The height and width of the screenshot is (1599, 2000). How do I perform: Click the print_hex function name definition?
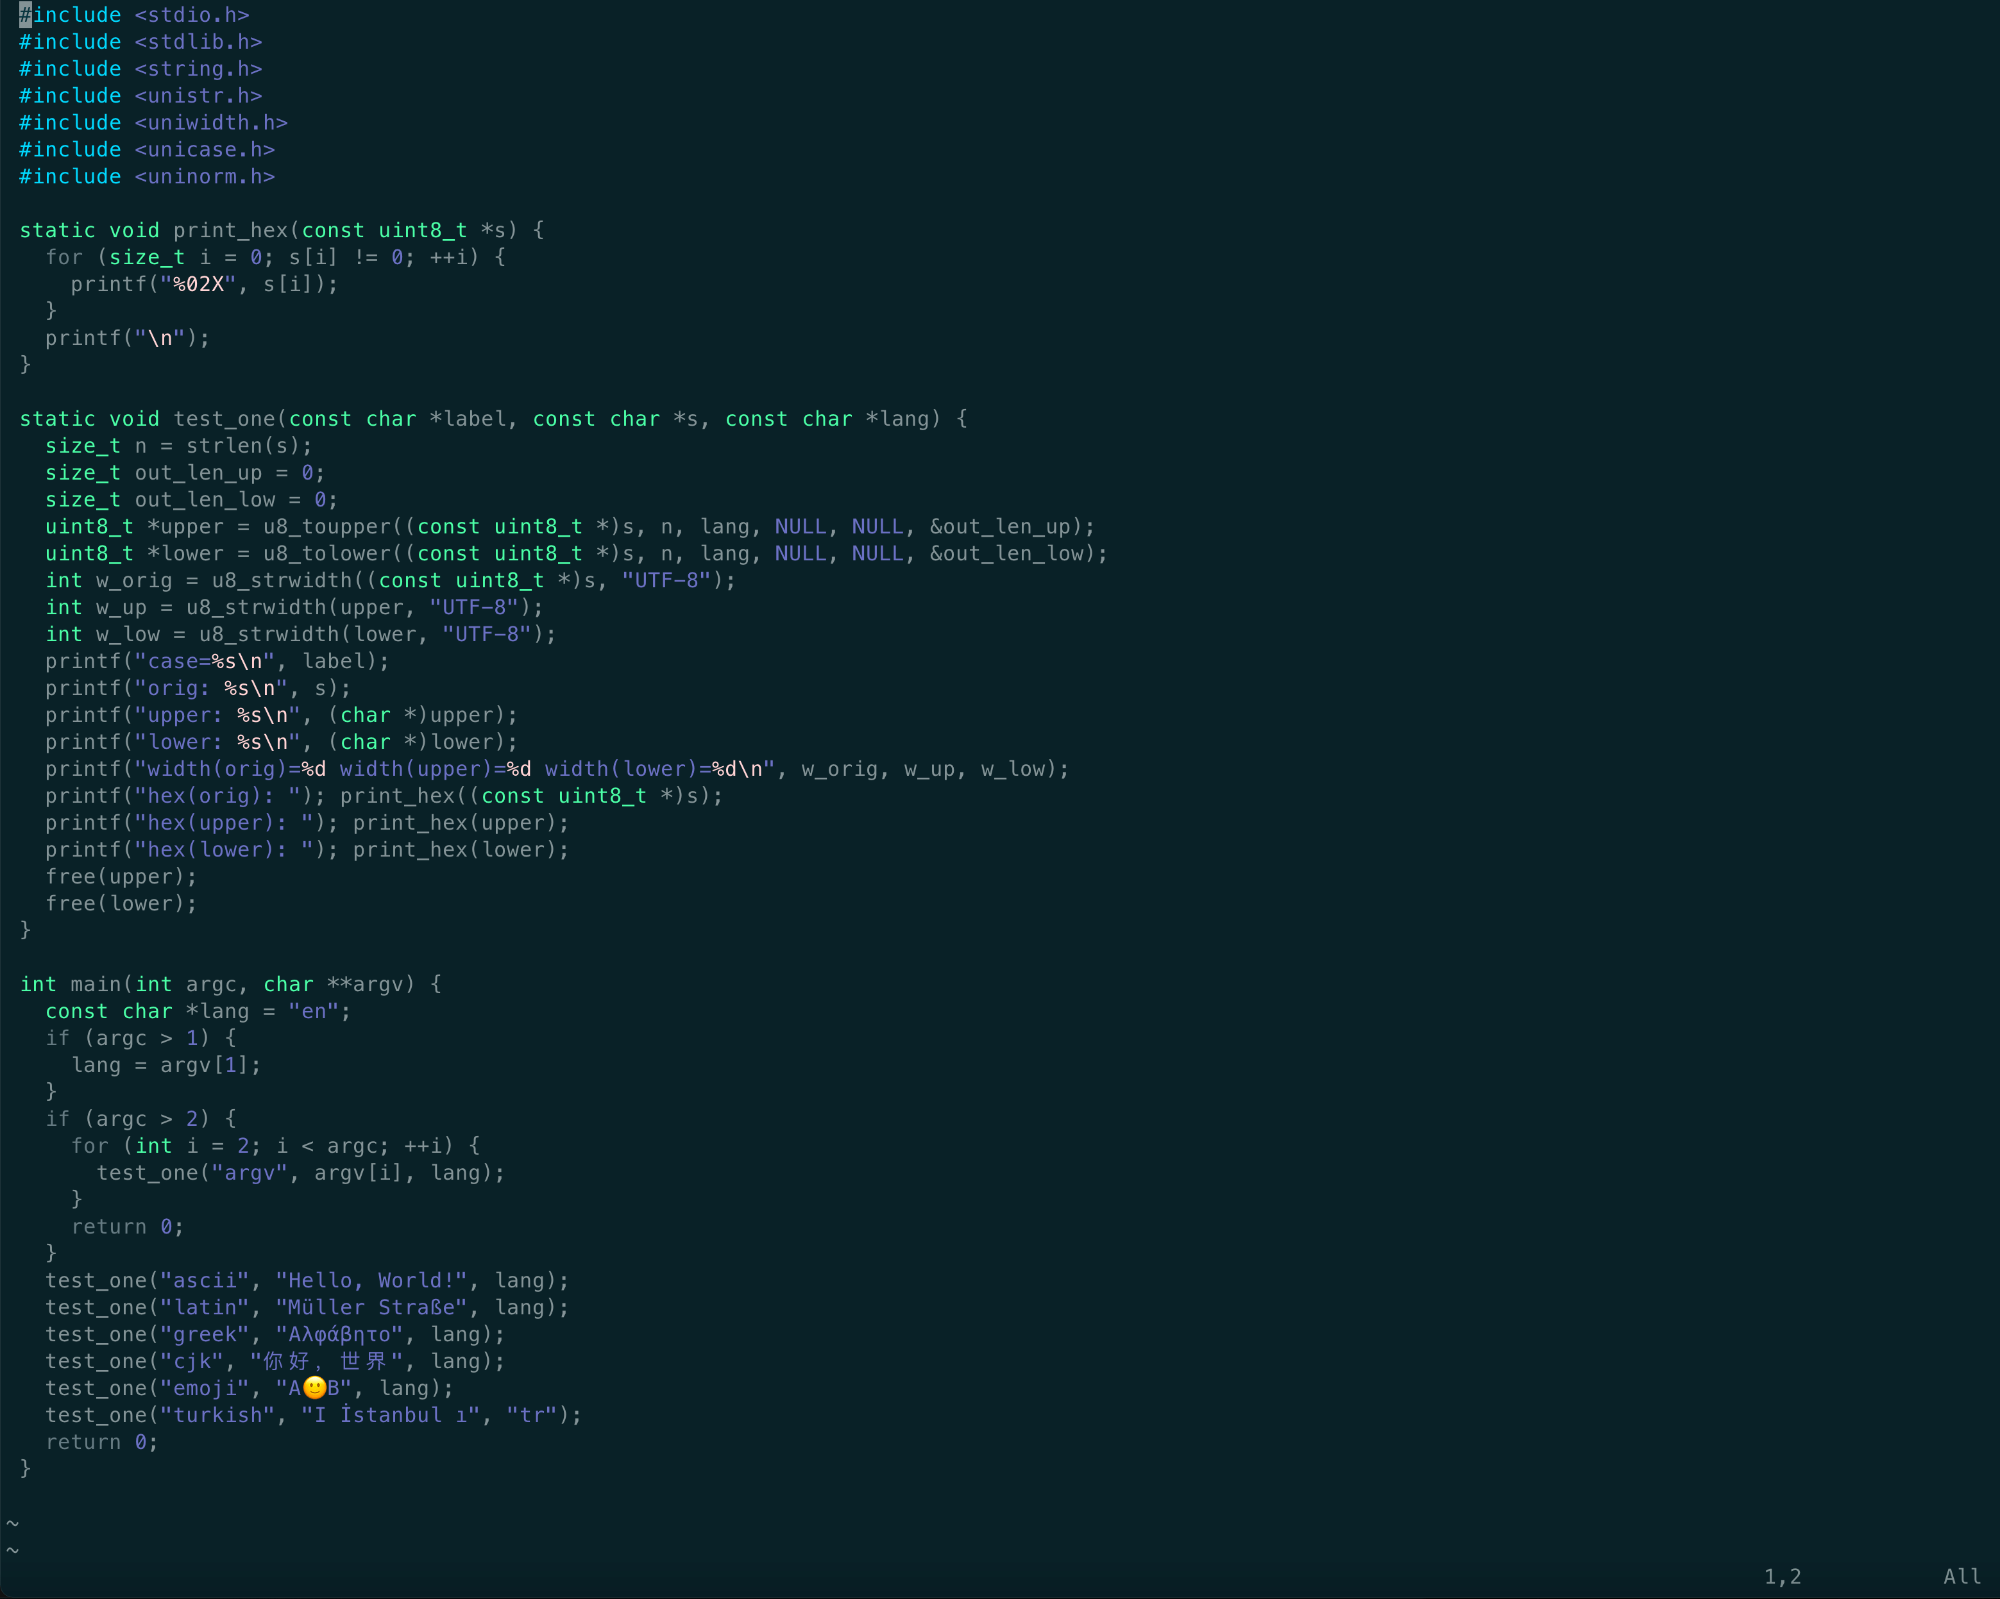click(x=230, y=230)
